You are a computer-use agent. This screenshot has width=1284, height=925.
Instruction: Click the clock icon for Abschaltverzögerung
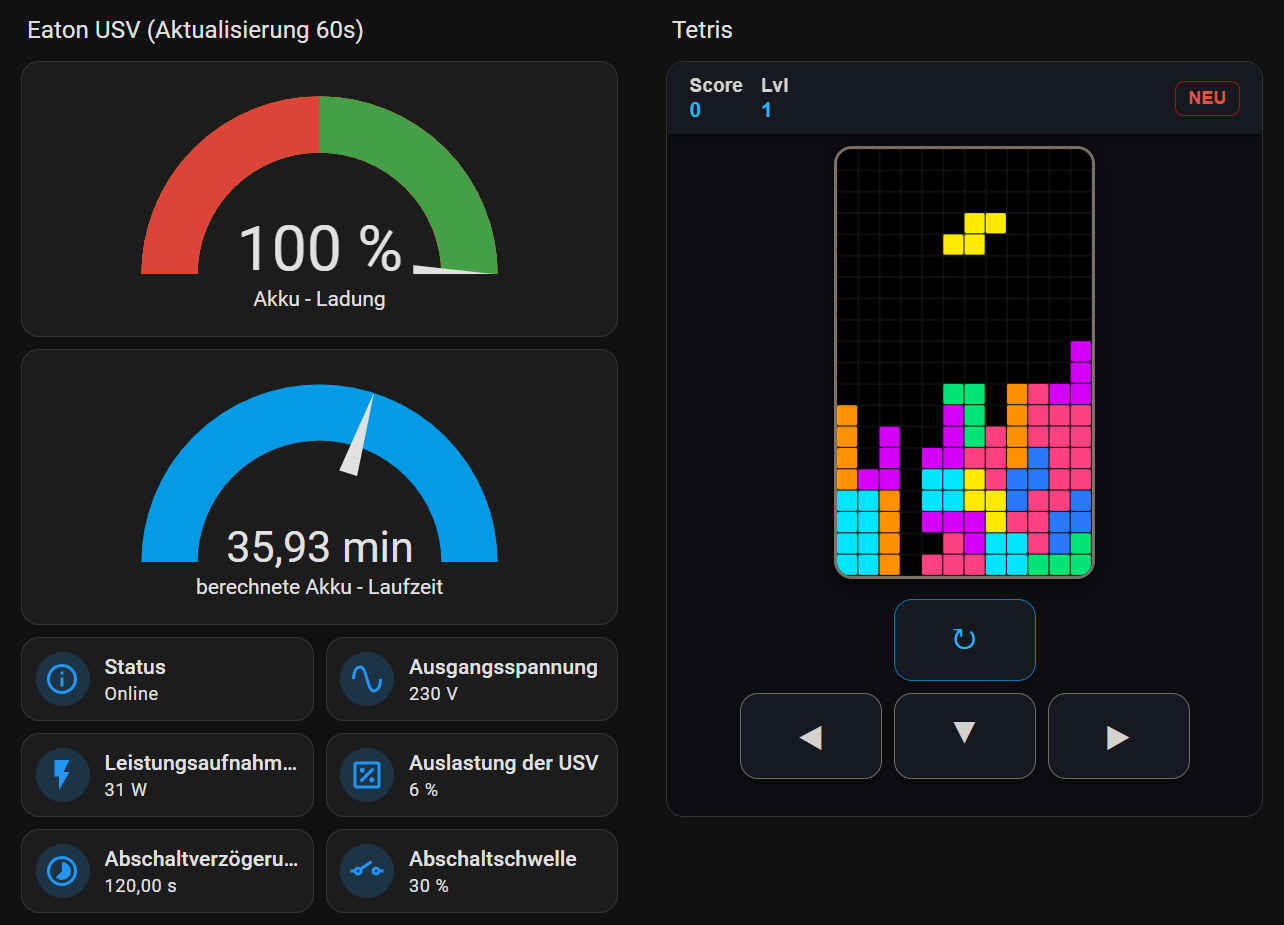pos(62,871)
